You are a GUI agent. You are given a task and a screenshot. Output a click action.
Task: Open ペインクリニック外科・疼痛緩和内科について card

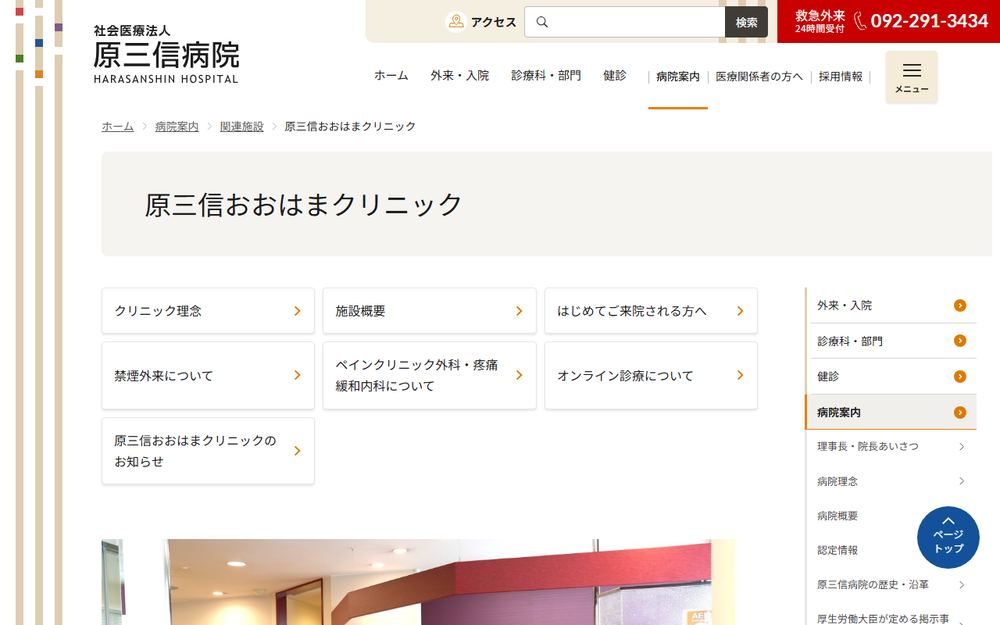pos(429,375)
